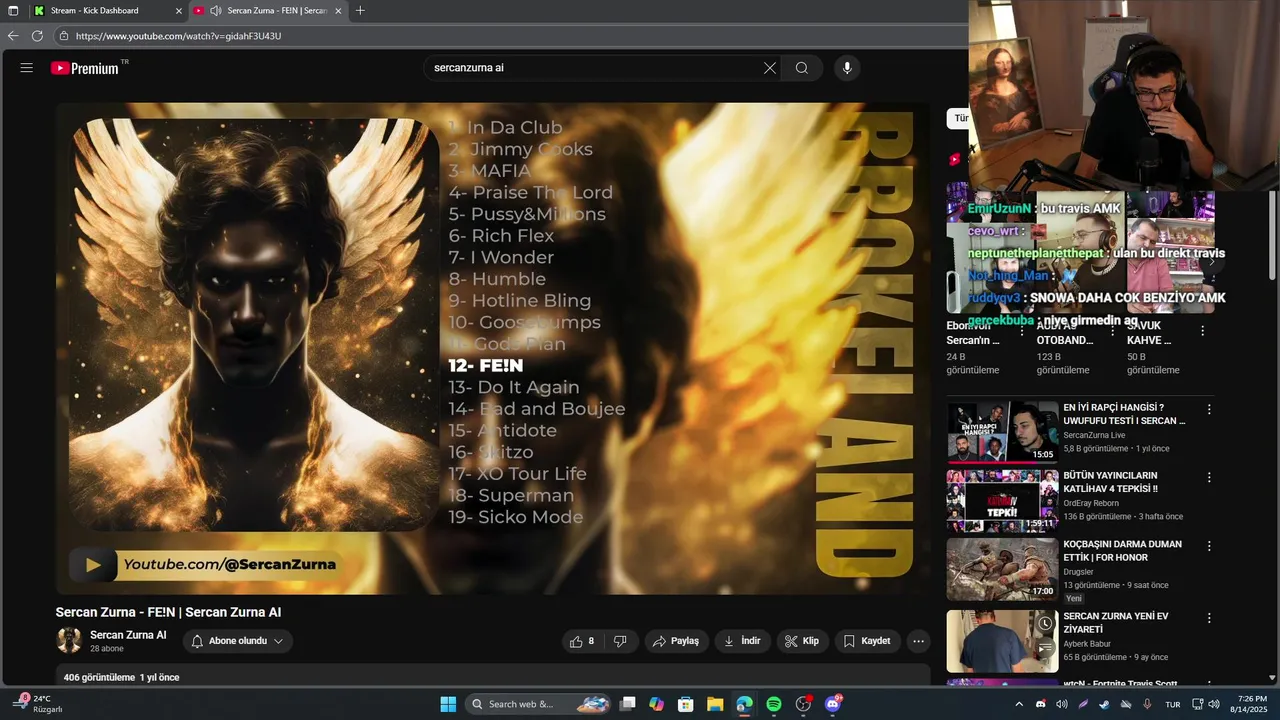Focus the browser address bar URL
The height and width of the screenshot is (720, 1280).
[x=178, y=36]
